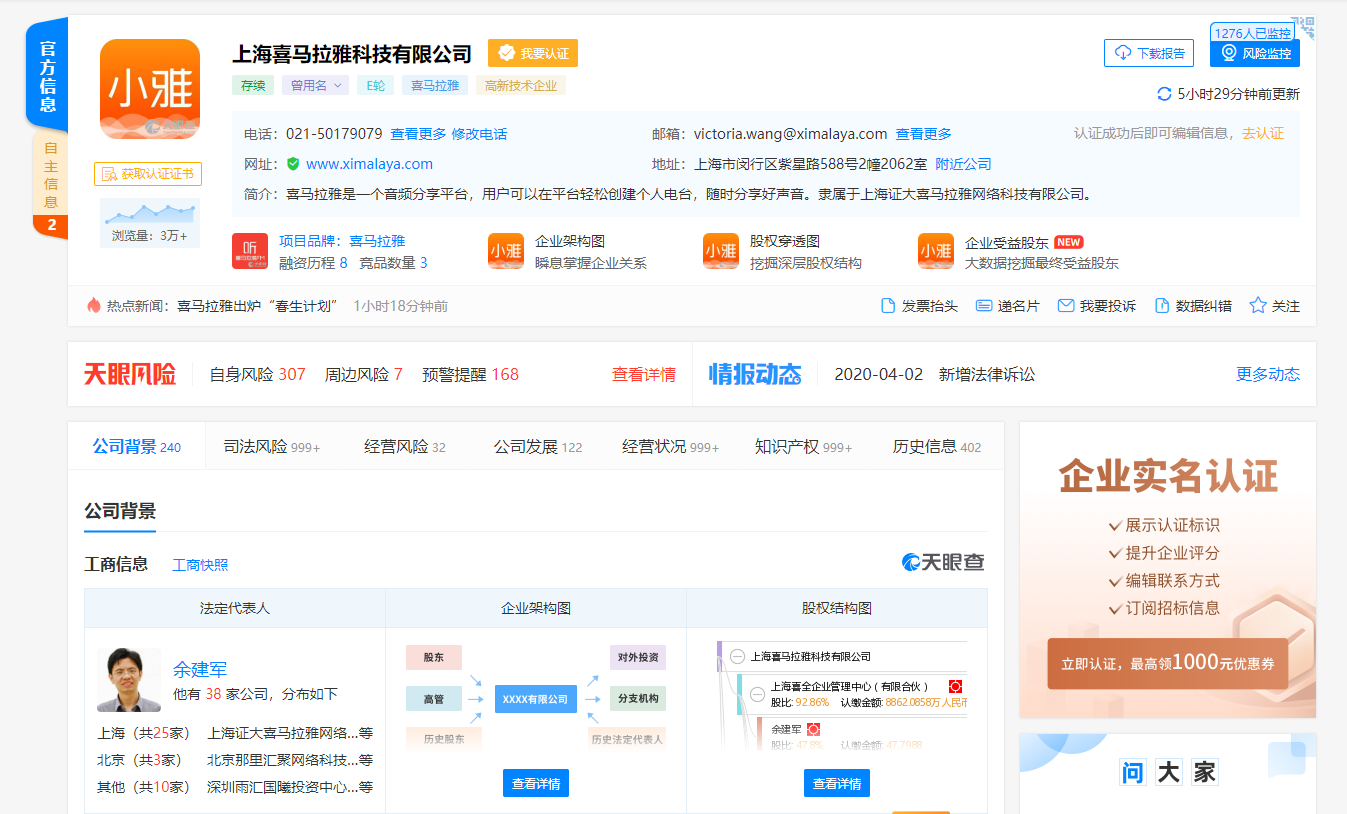Click the 企业架构图 orange icon
Image resolution: width=1347 pixels, height=814 pixels.
506,251
